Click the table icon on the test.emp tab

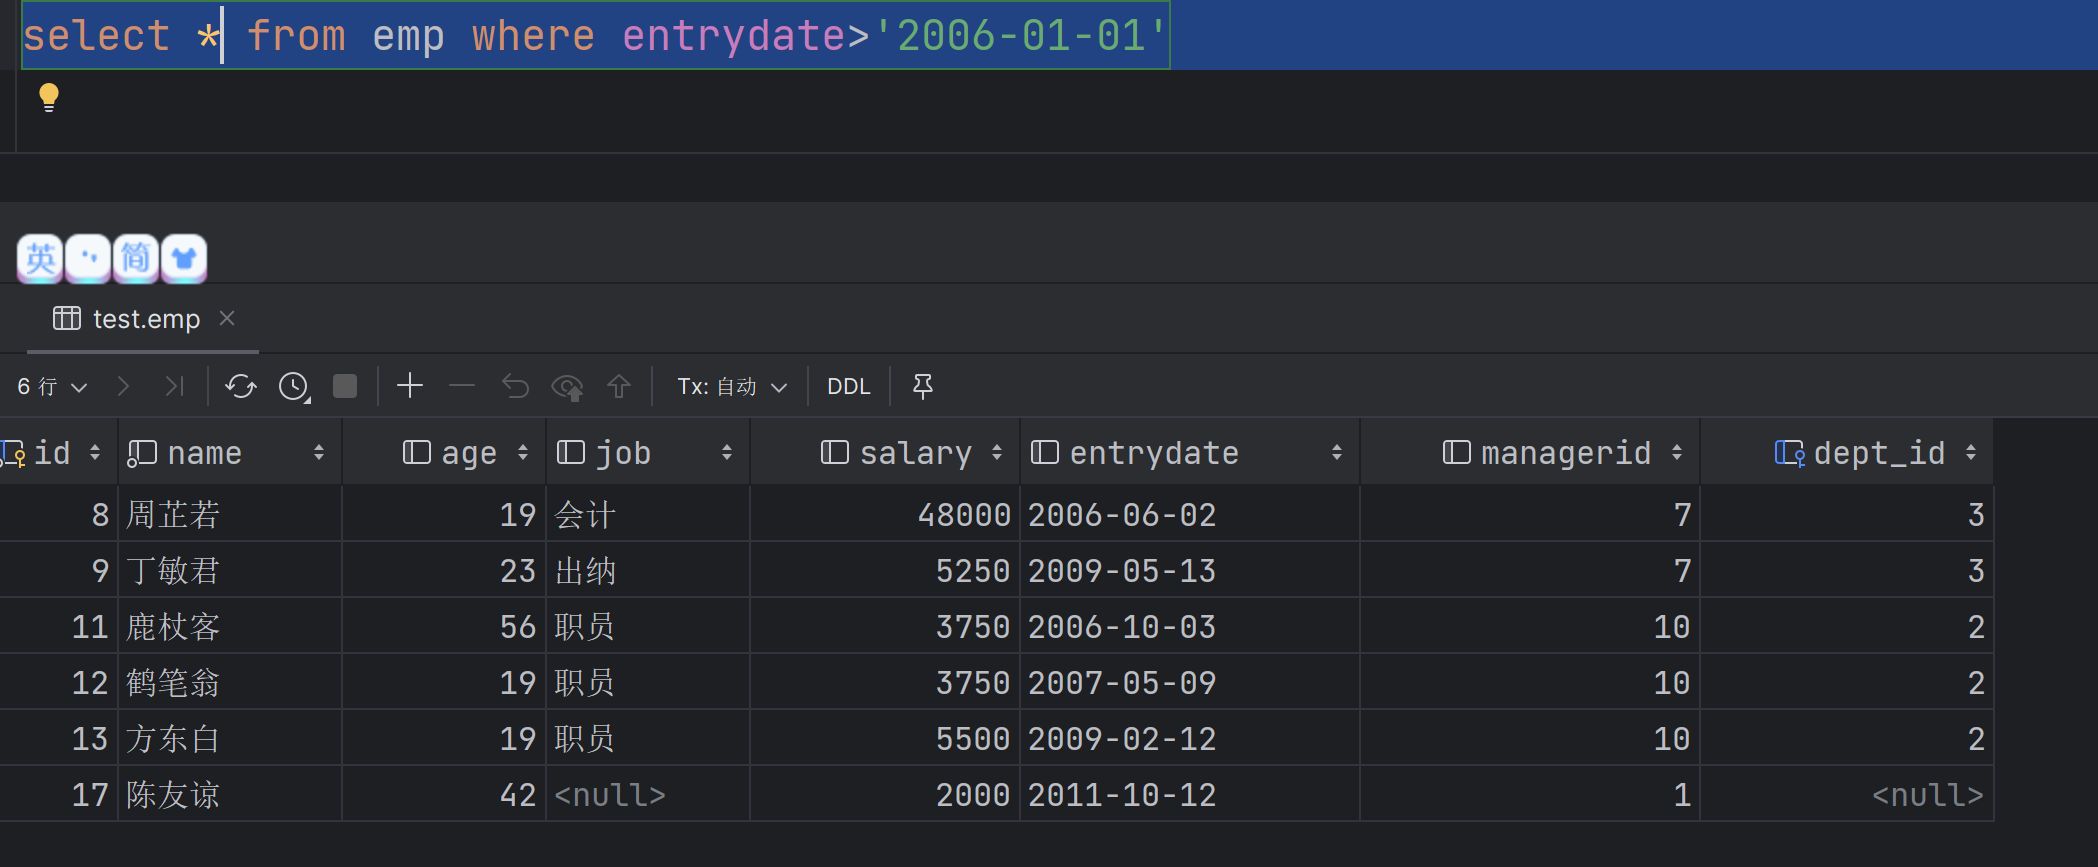point(67,318)
